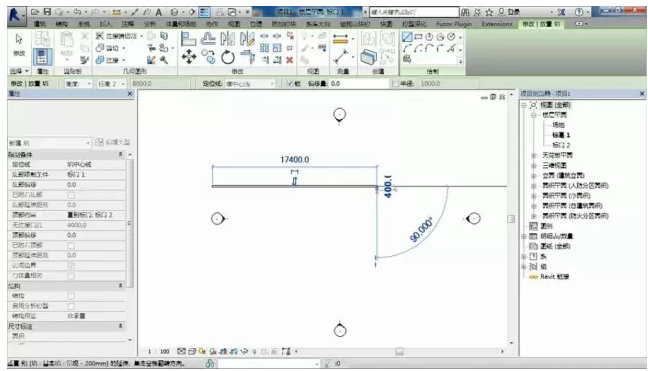Toggle the Chain checkbox in the options bar
648x371 pixels.
tap(290, 84)
